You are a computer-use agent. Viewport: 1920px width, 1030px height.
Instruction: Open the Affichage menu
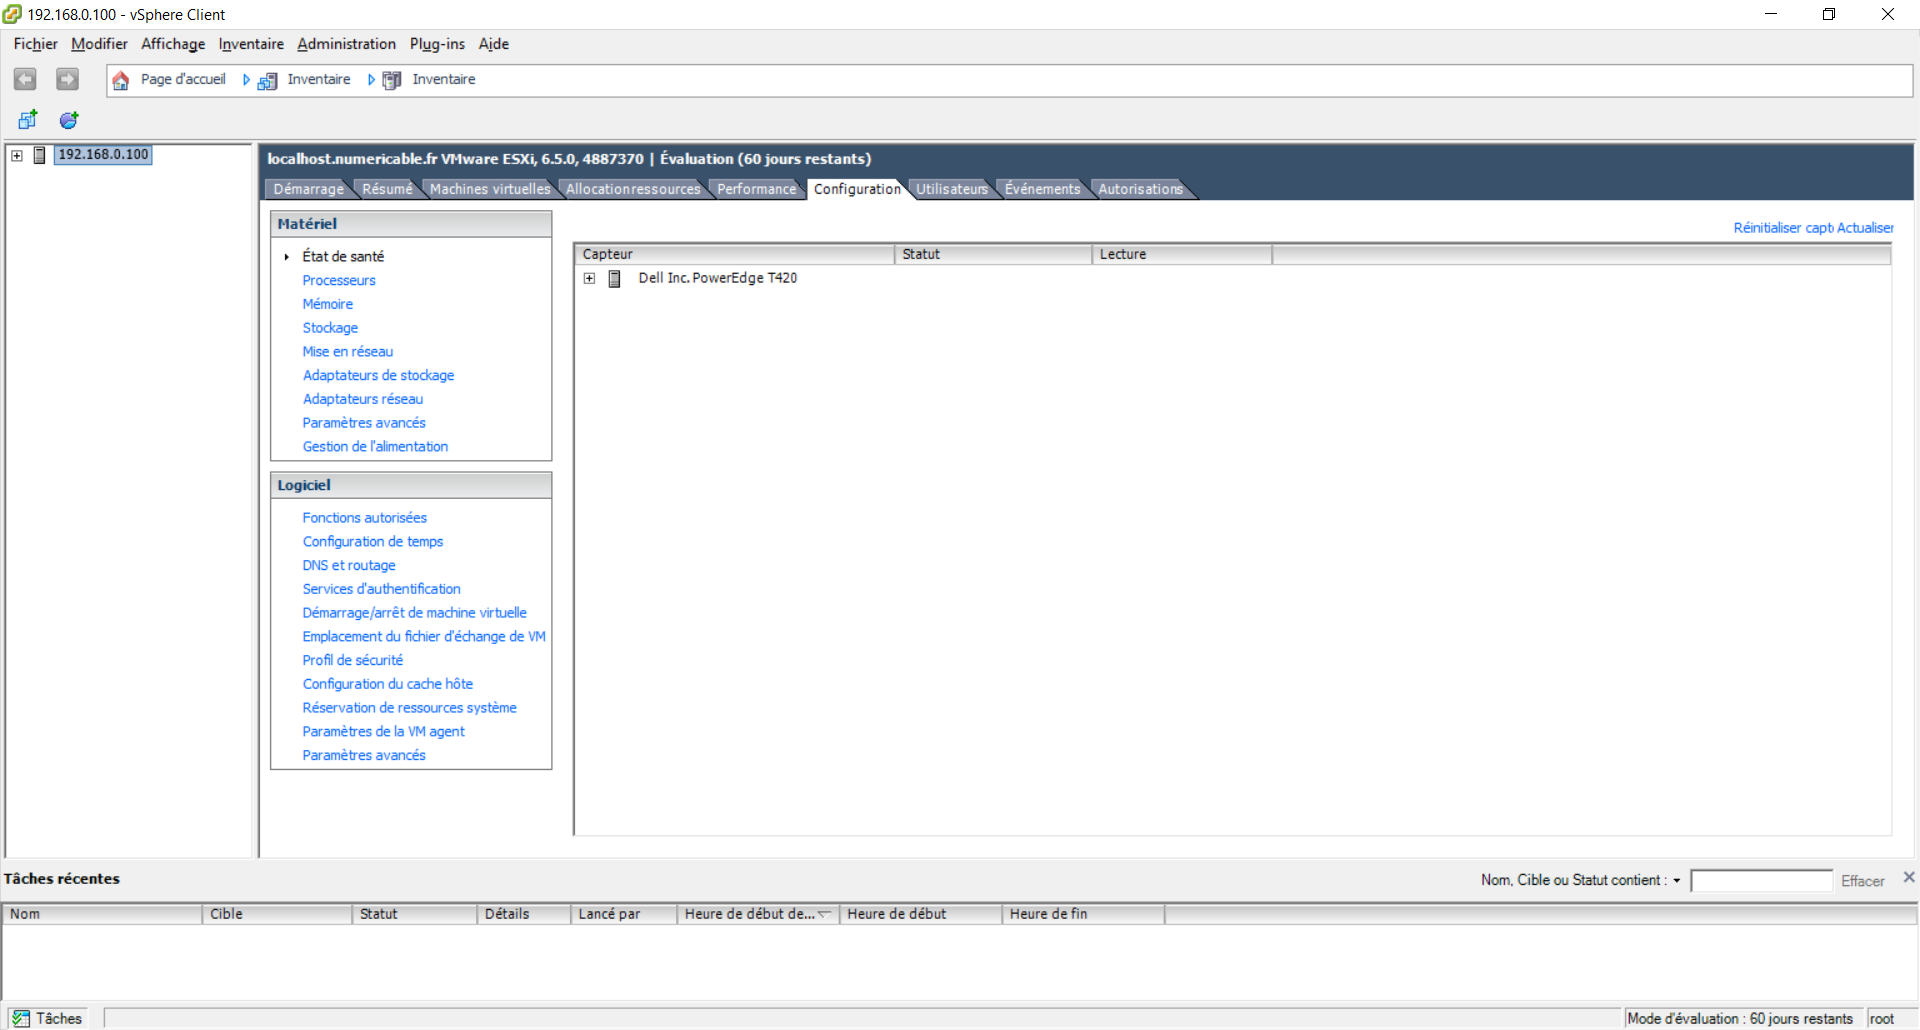point(173,44)
